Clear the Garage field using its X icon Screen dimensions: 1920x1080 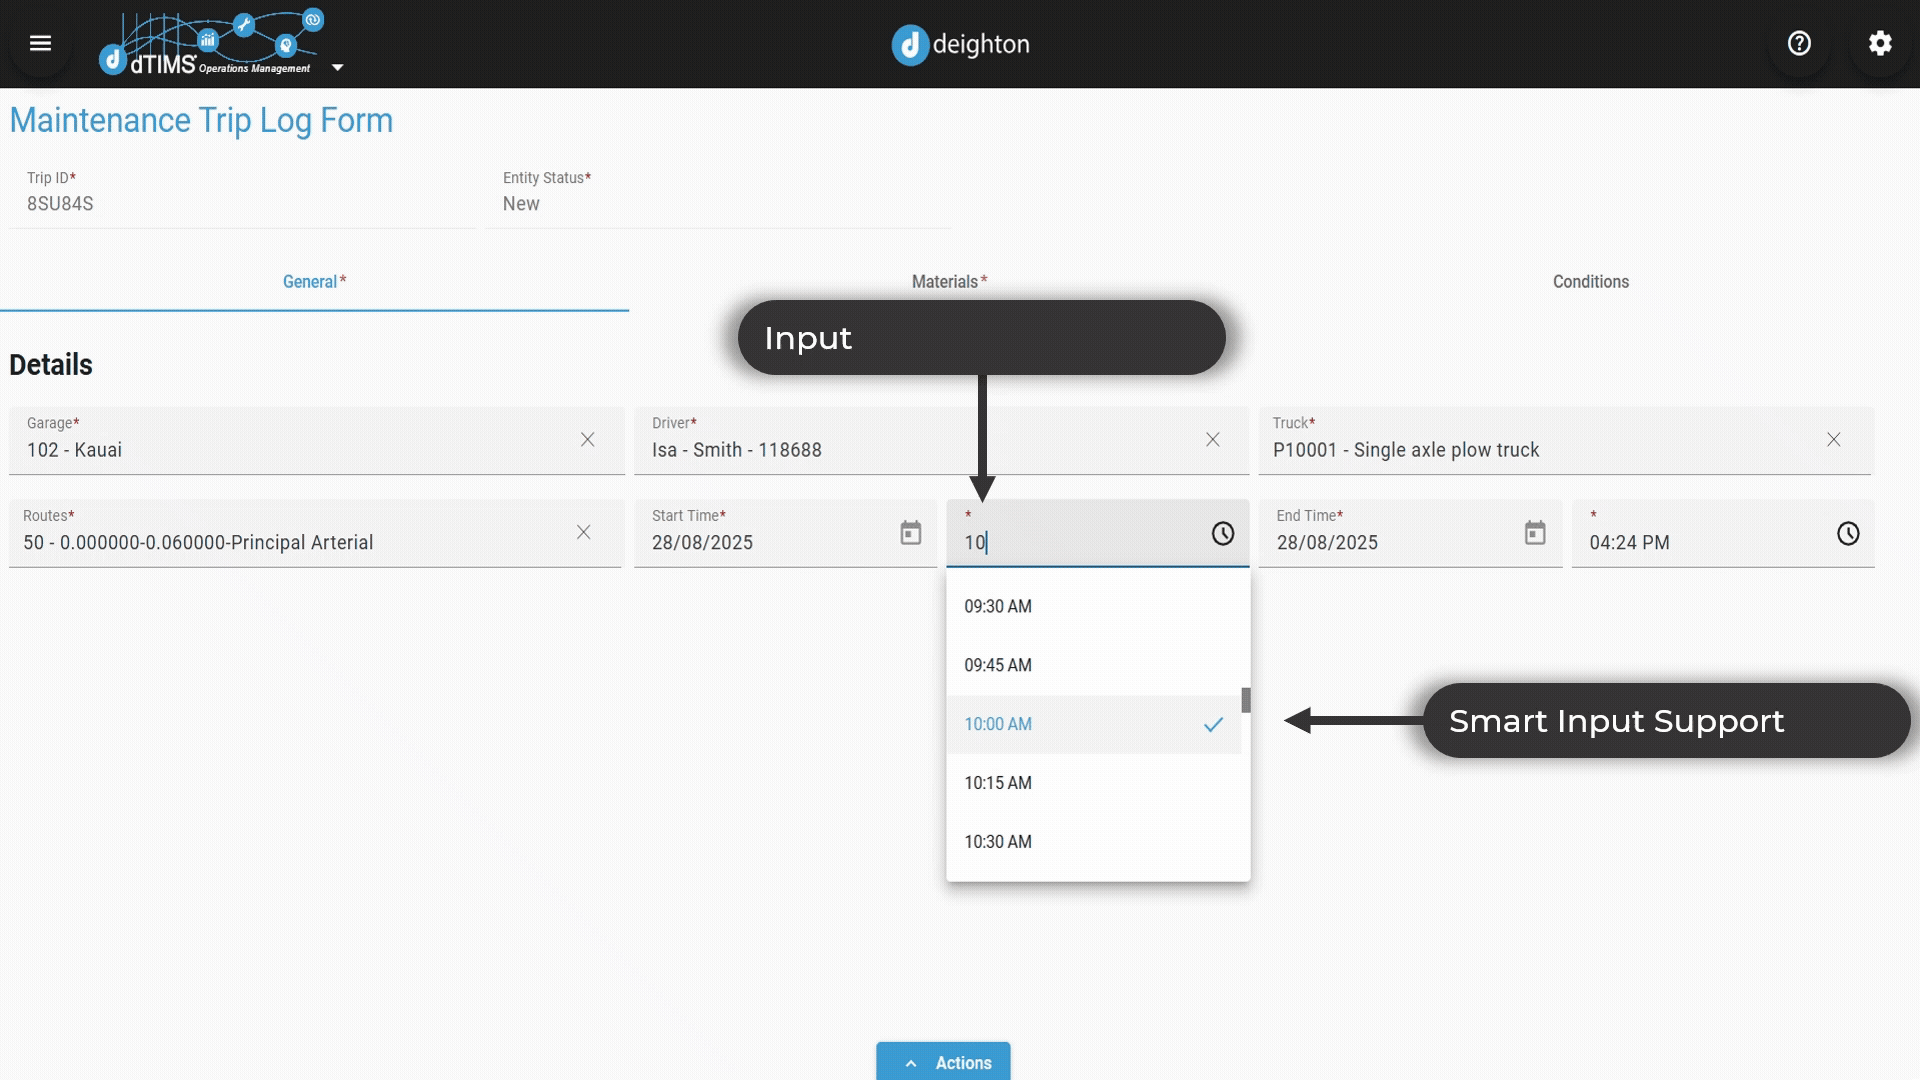pos(587,439)
